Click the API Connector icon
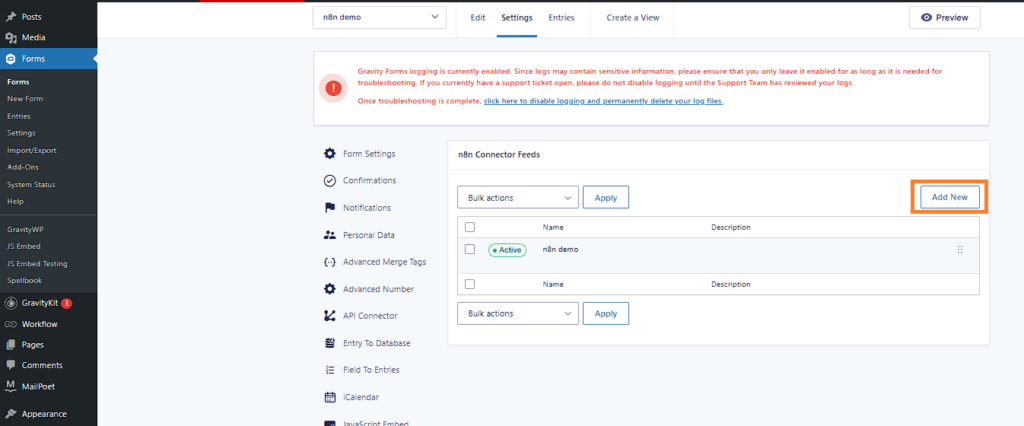 tap(330, 316)
